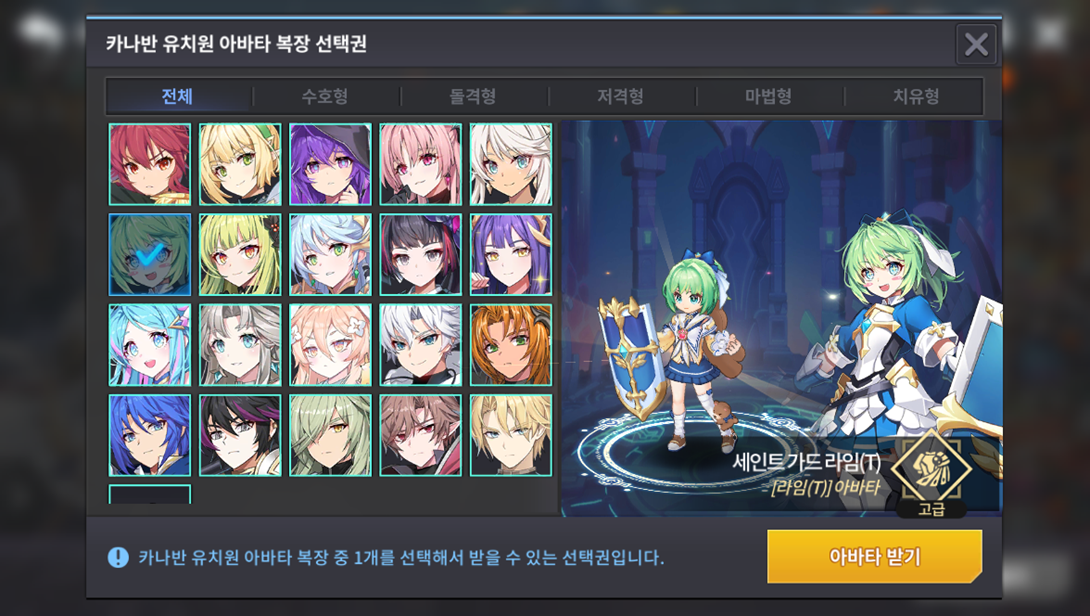Click the blue exclamation info icon

point(118,557)
